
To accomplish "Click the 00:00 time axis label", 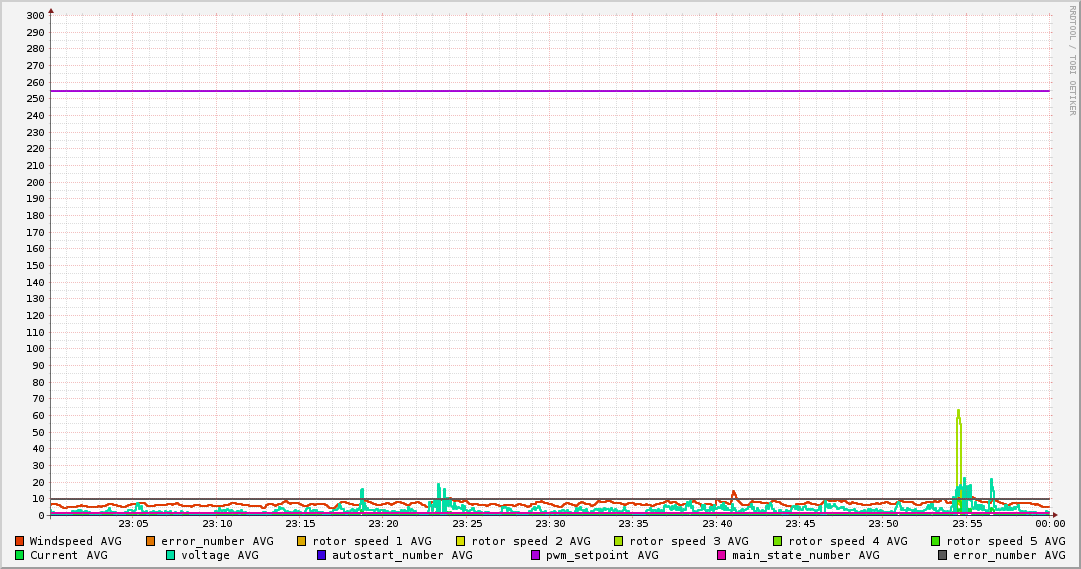I will click(x=1049, y=524).
